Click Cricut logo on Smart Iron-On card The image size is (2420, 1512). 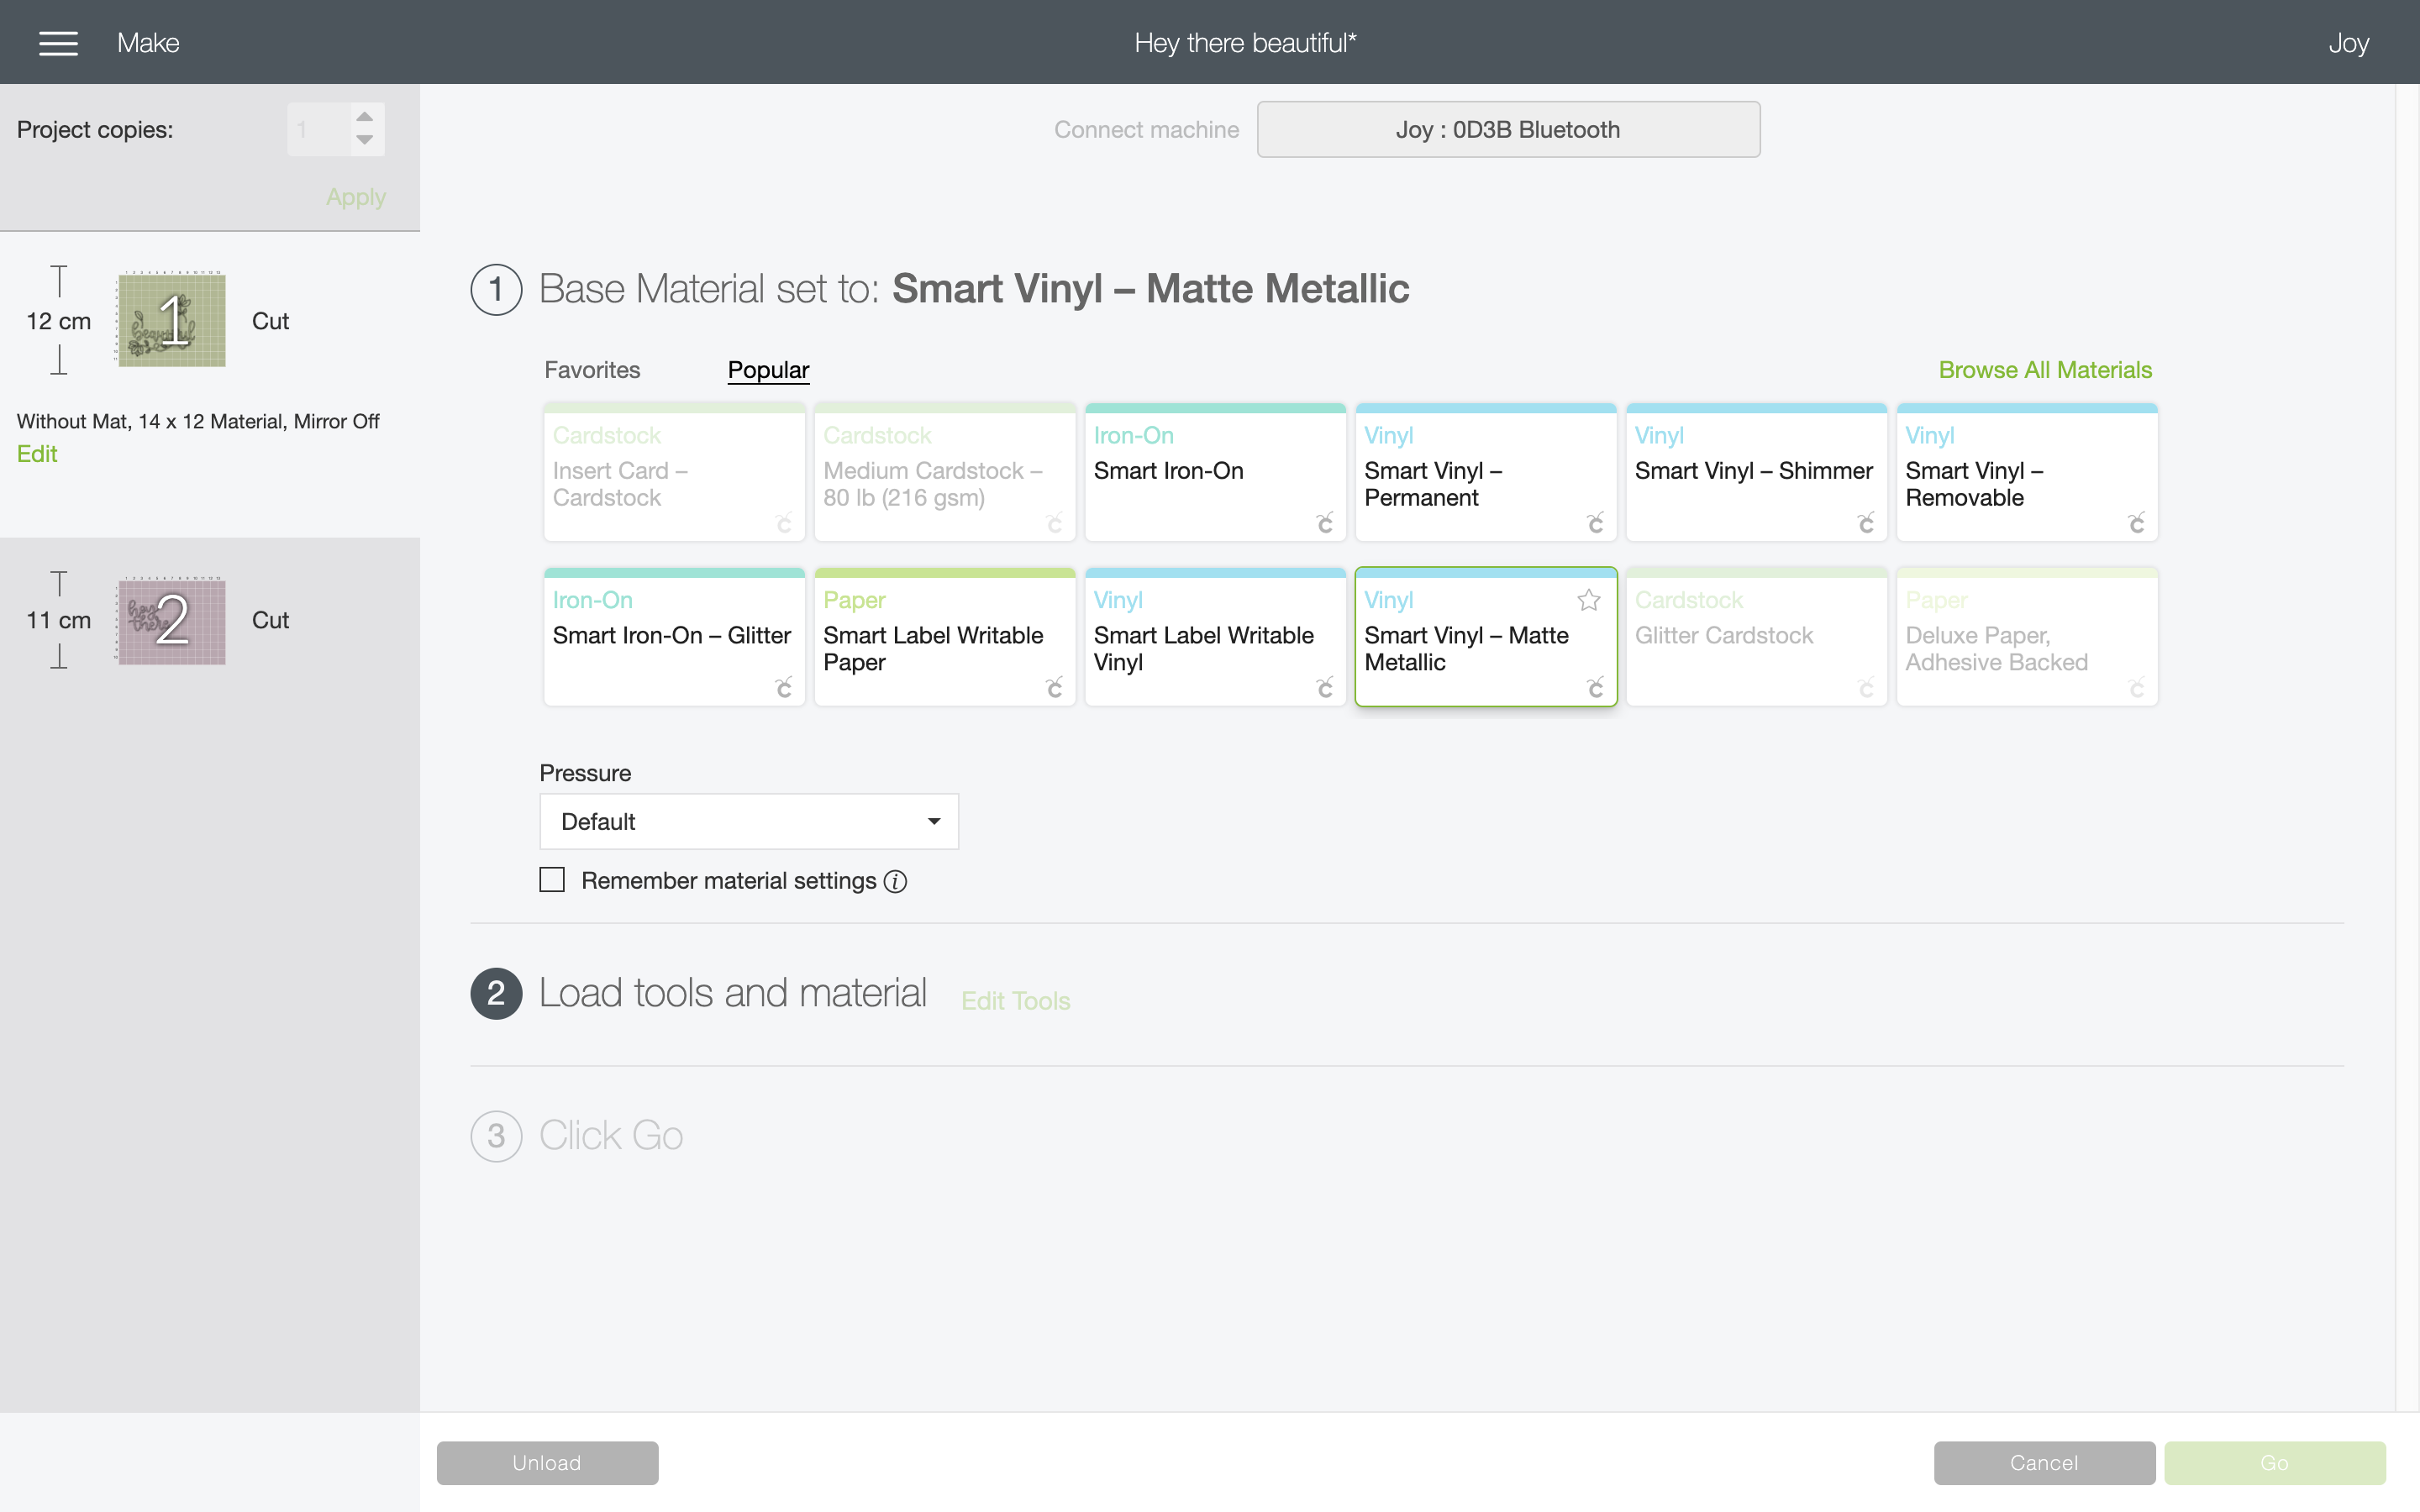[1325, 522]
